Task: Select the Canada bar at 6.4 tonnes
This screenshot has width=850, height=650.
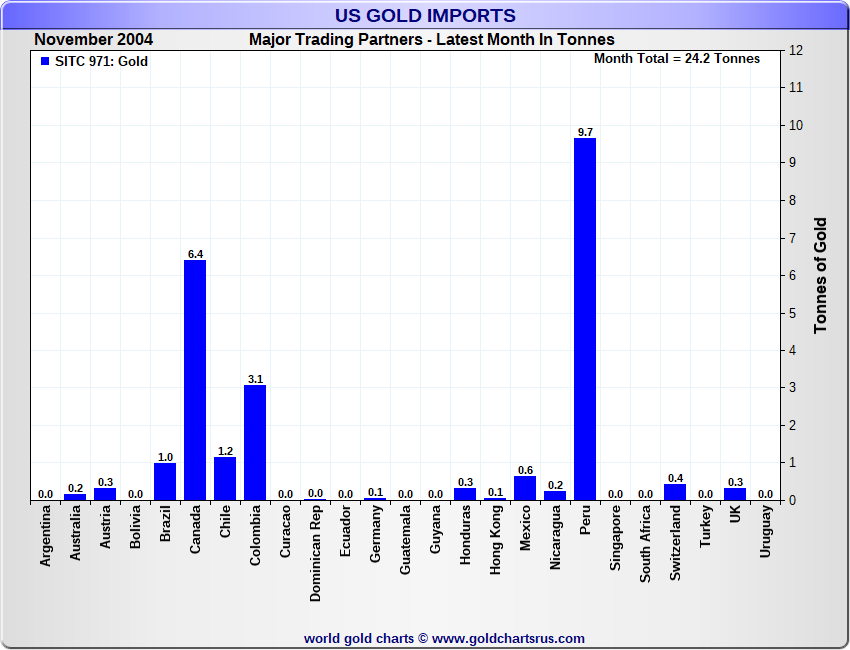Action: coord(195,380)
